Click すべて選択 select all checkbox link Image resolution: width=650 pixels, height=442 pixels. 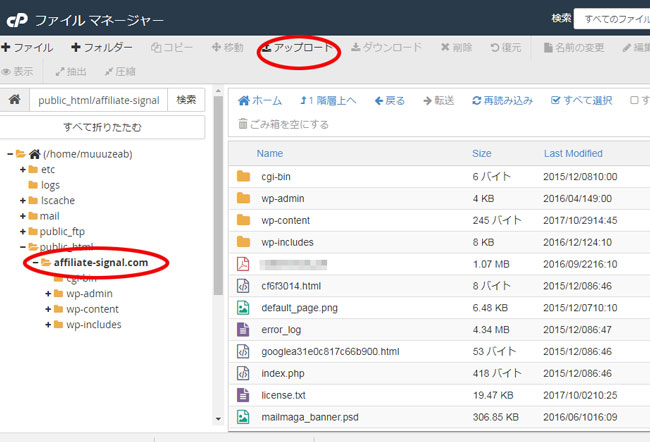[x=582, y=101]
